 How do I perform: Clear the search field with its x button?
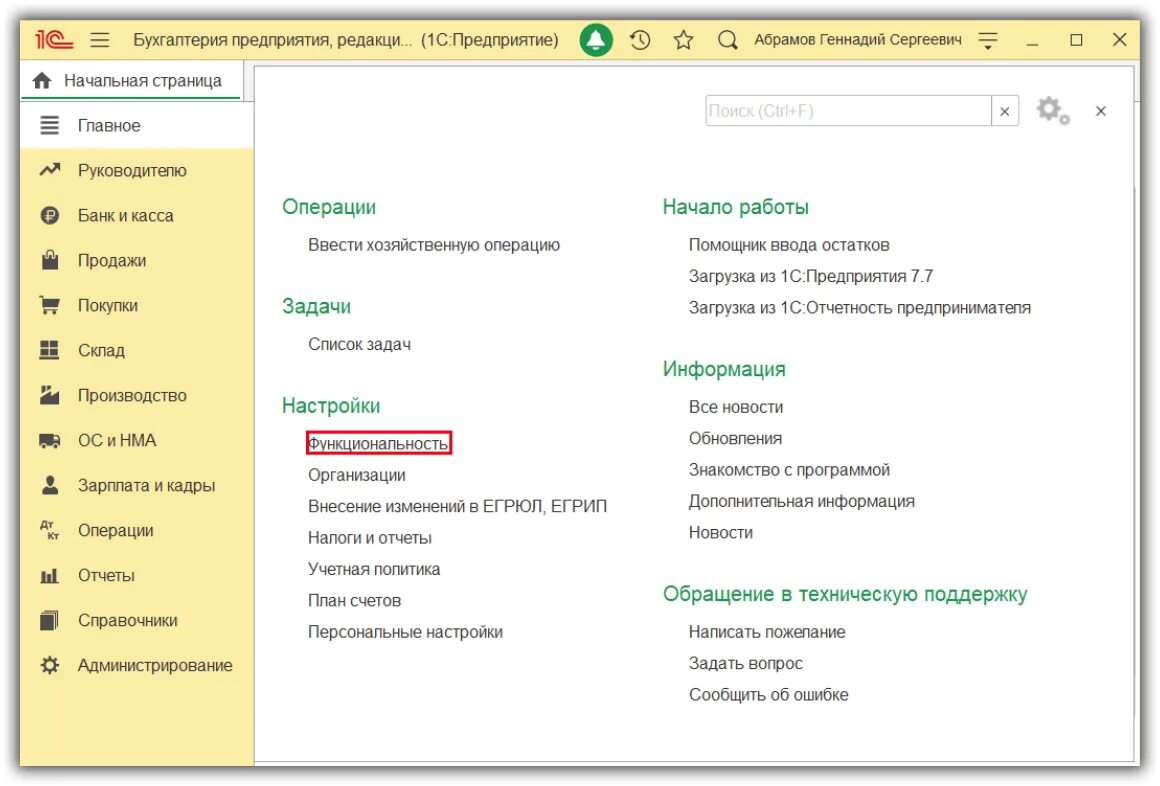click(x=1005, y=111)
